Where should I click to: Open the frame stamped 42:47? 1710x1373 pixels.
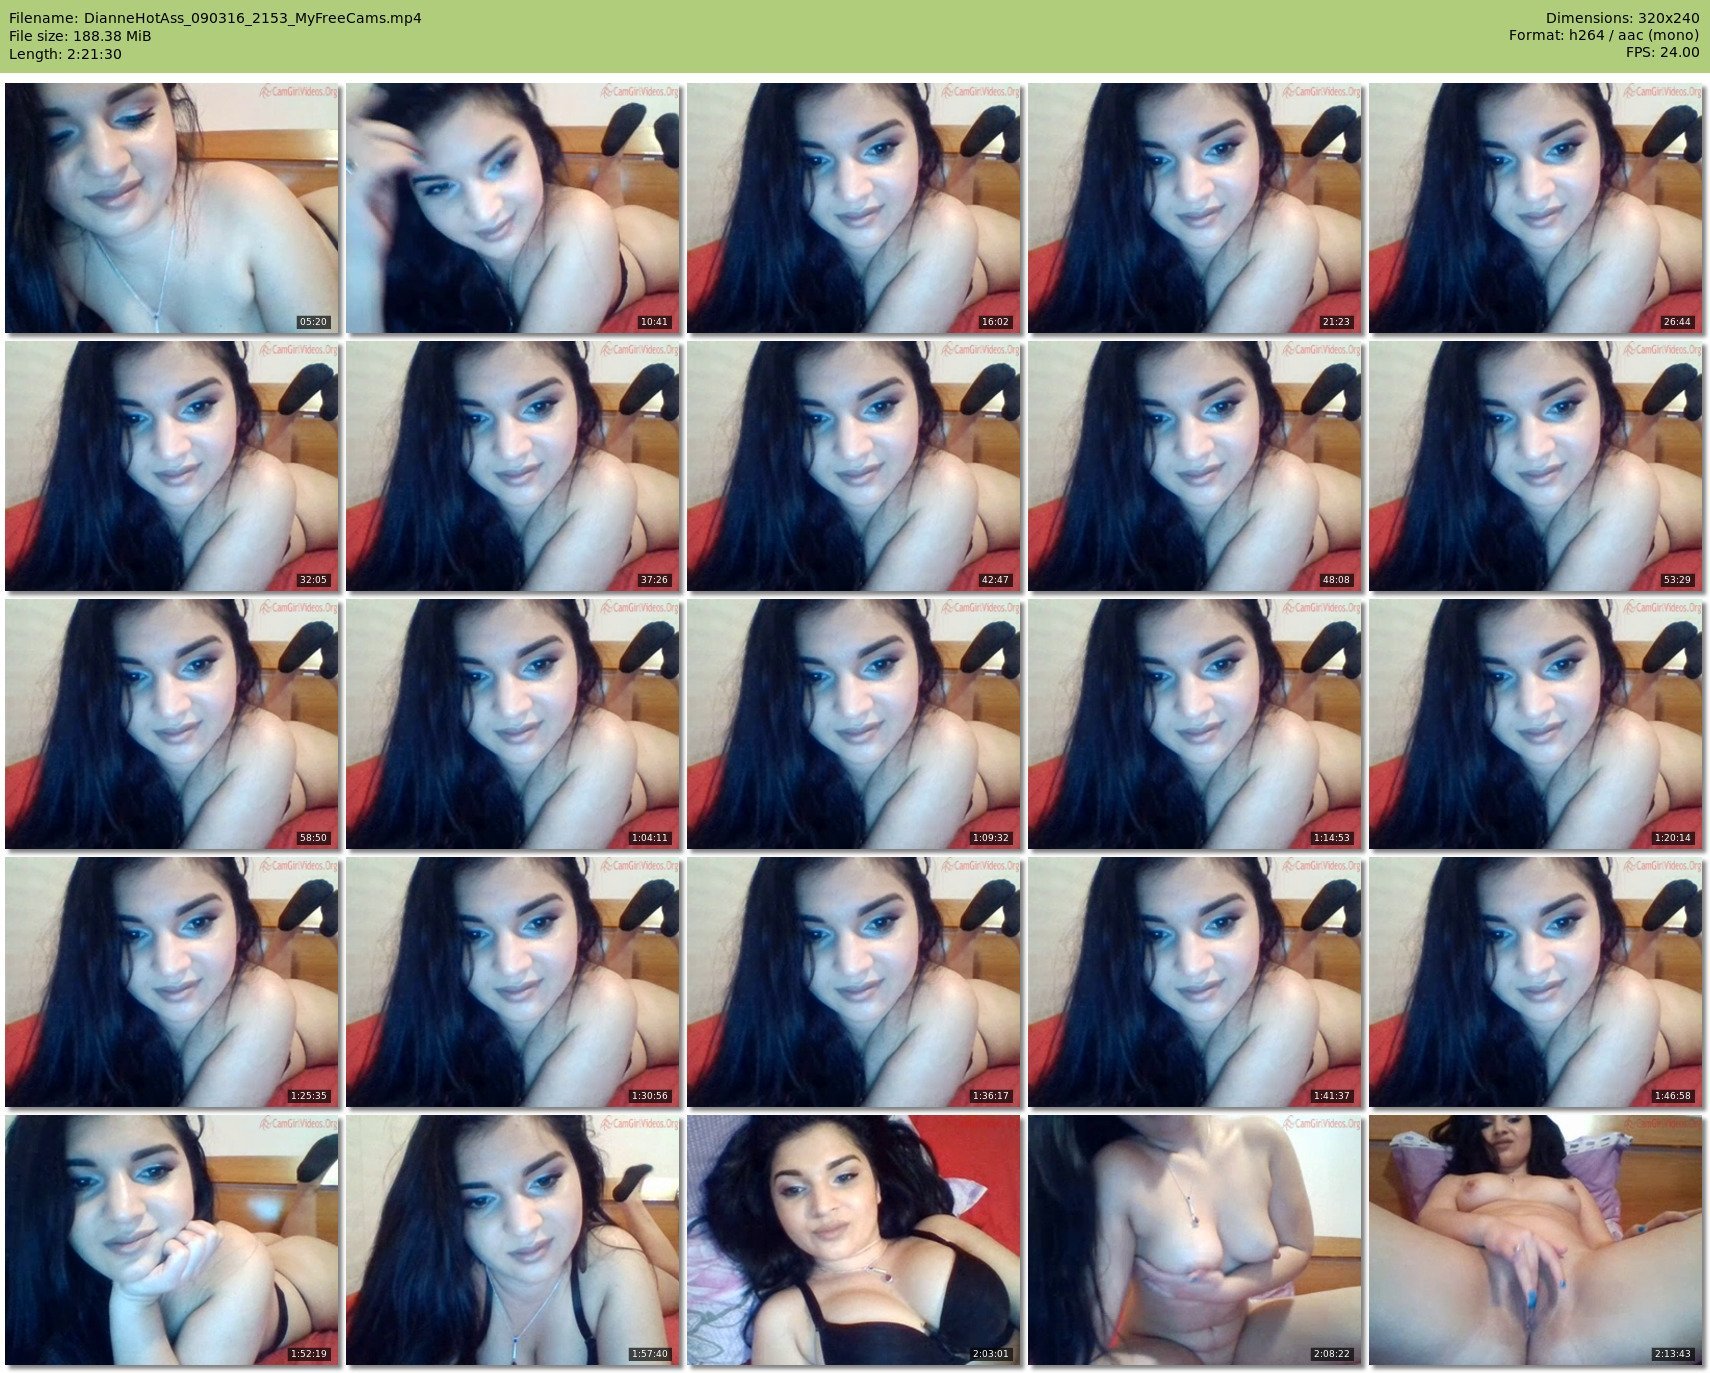pos(854,466)
